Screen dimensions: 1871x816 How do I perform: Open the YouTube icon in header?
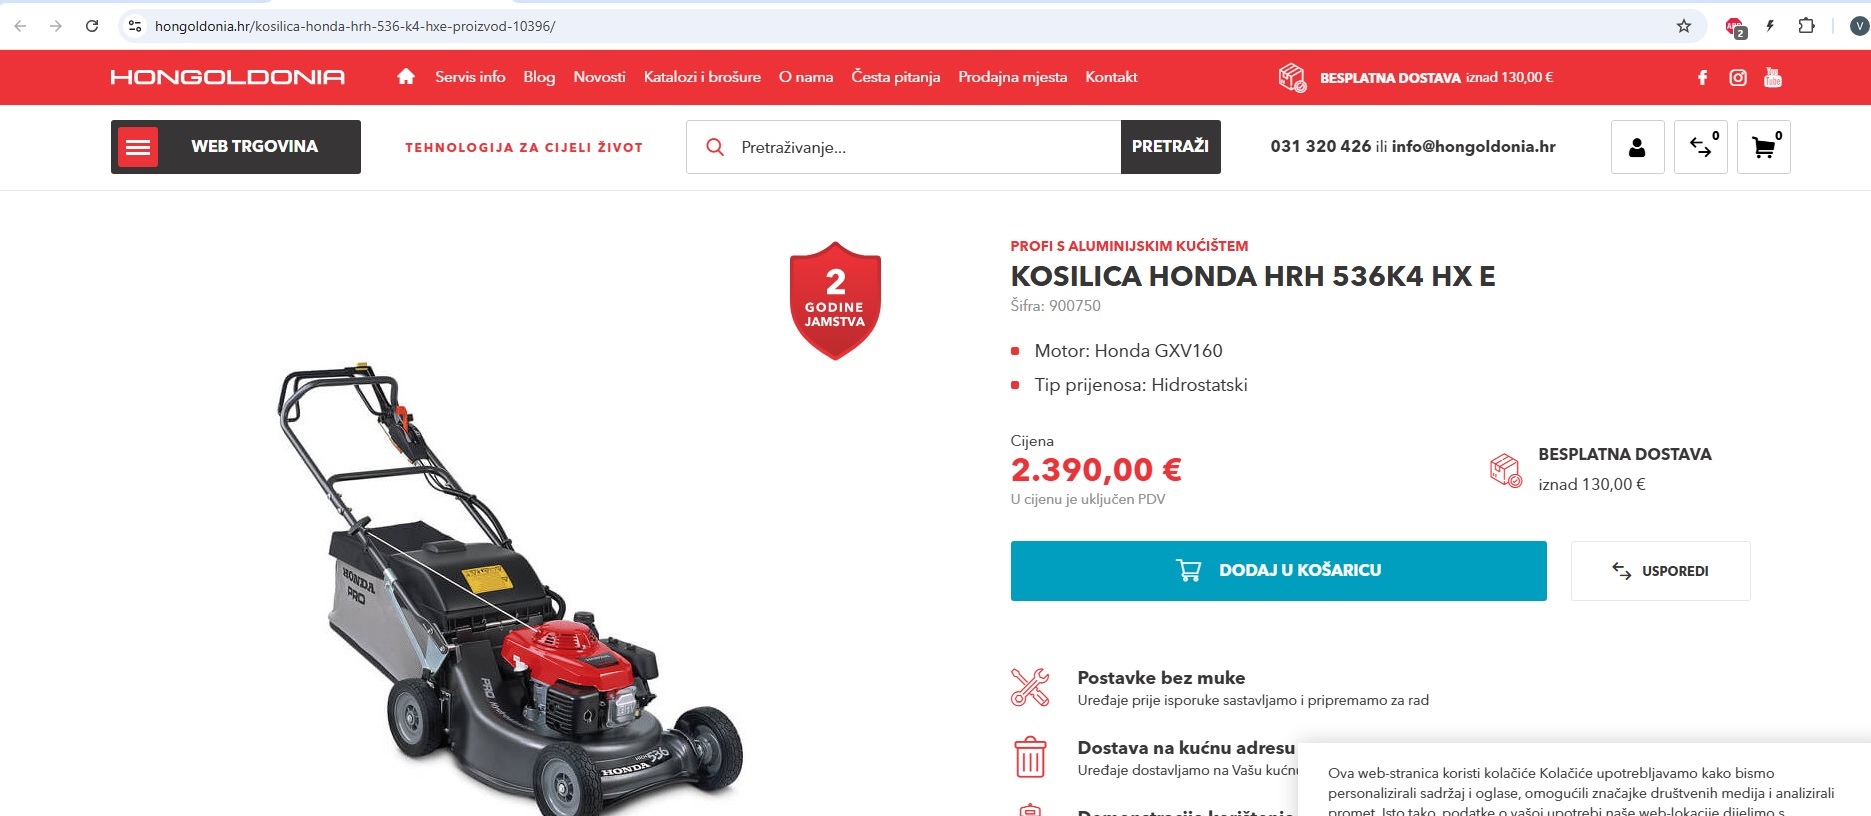click(1773, 77)
